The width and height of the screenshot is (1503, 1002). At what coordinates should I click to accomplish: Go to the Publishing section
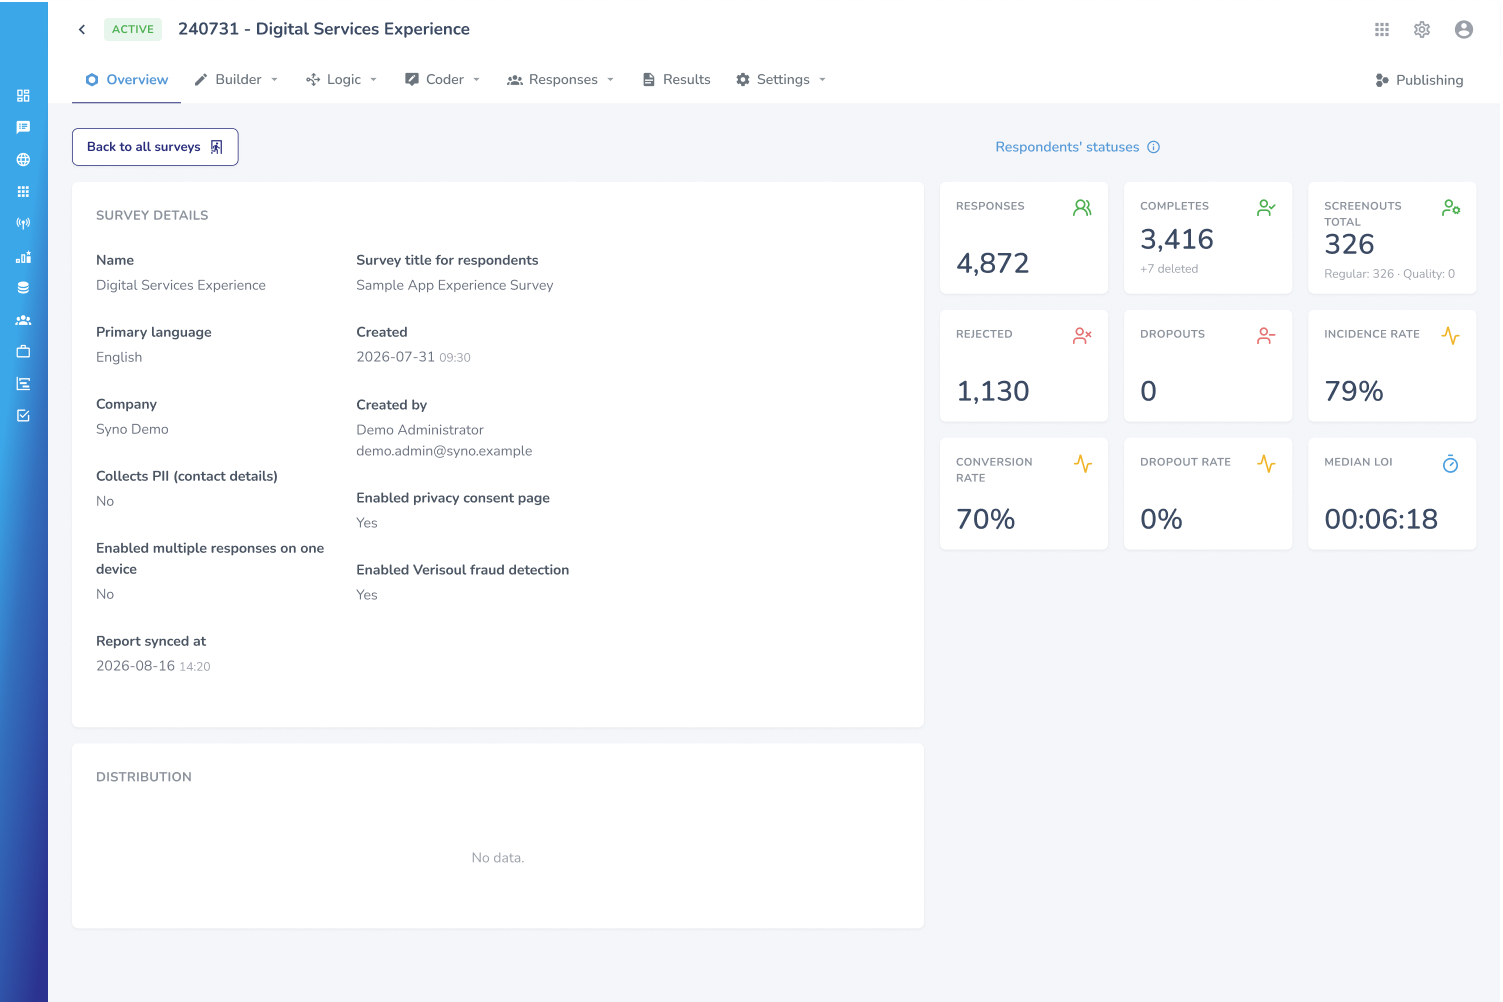tap(1419, 80)
